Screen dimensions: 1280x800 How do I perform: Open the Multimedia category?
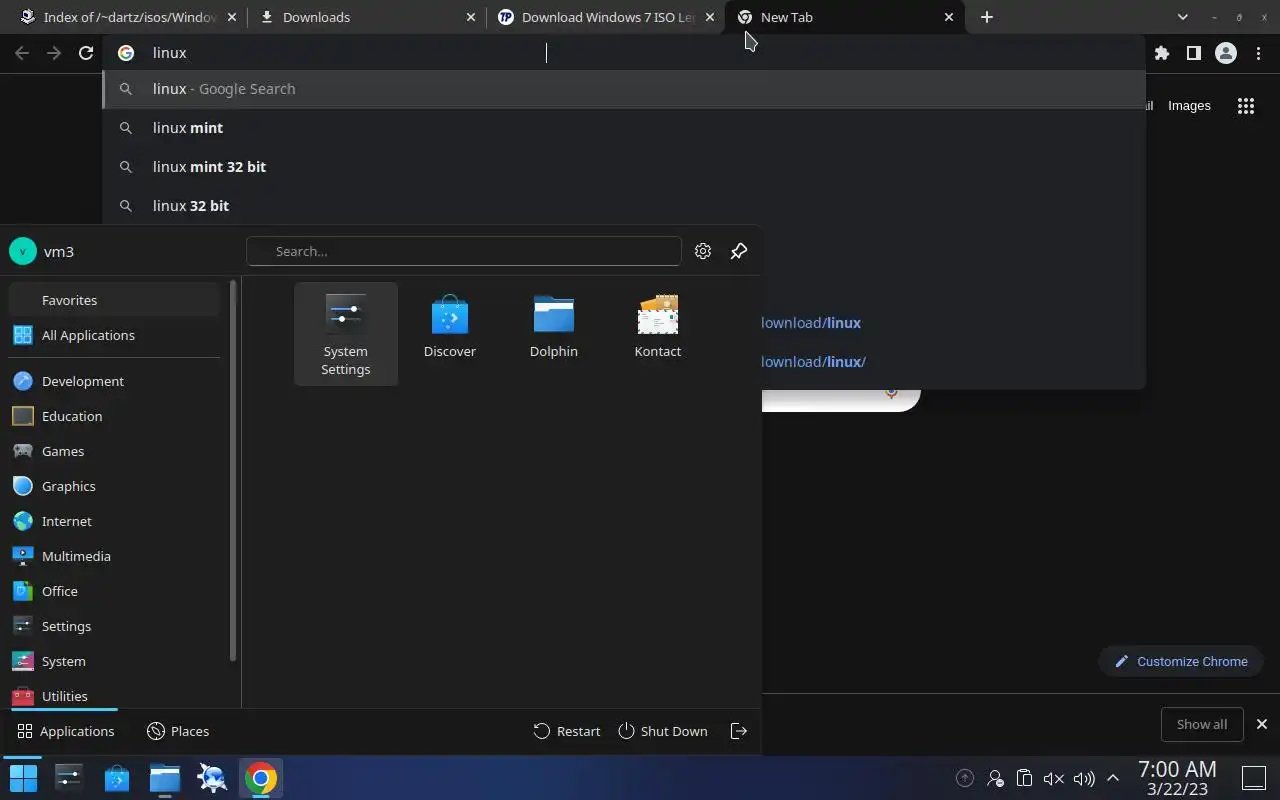[114, 556]
